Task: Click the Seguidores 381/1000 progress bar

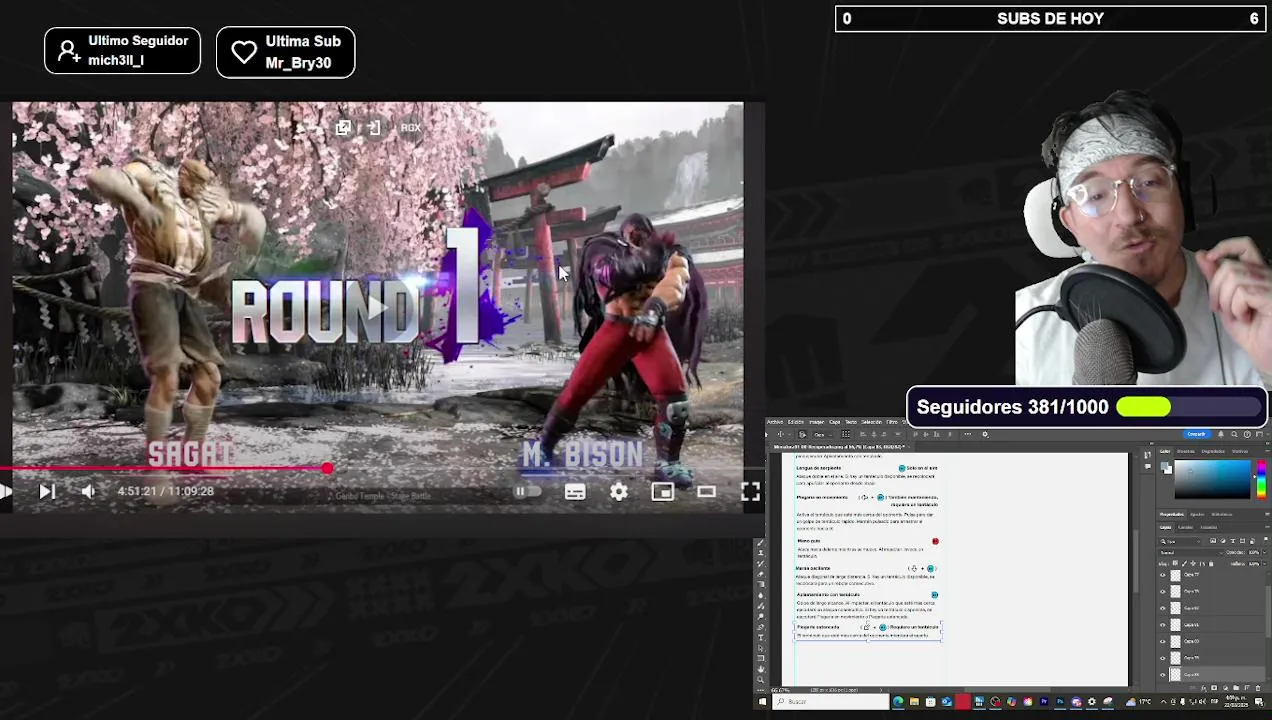Action: pyautogui.click(x=1189, y=407)
